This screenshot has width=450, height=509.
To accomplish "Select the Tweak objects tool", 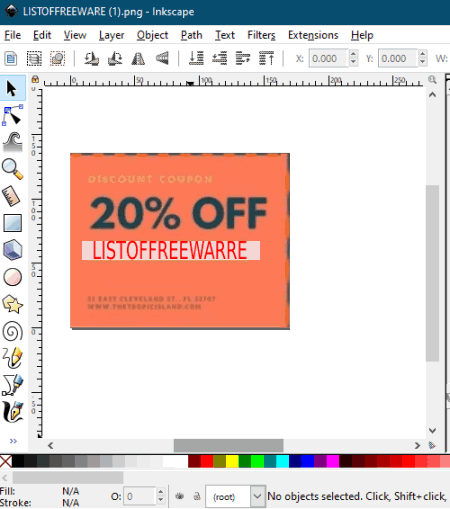I will pyautogui.click(x=12, y=142).
